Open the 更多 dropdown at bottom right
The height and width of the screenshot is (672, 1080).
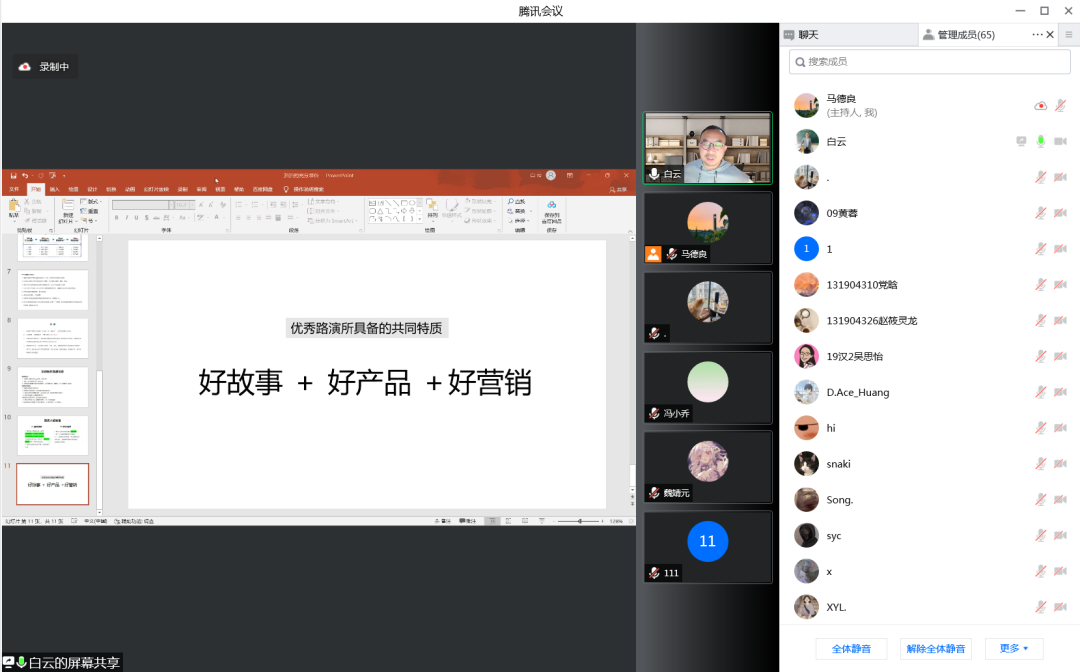pyautogui.click(x=1014, y=648)
